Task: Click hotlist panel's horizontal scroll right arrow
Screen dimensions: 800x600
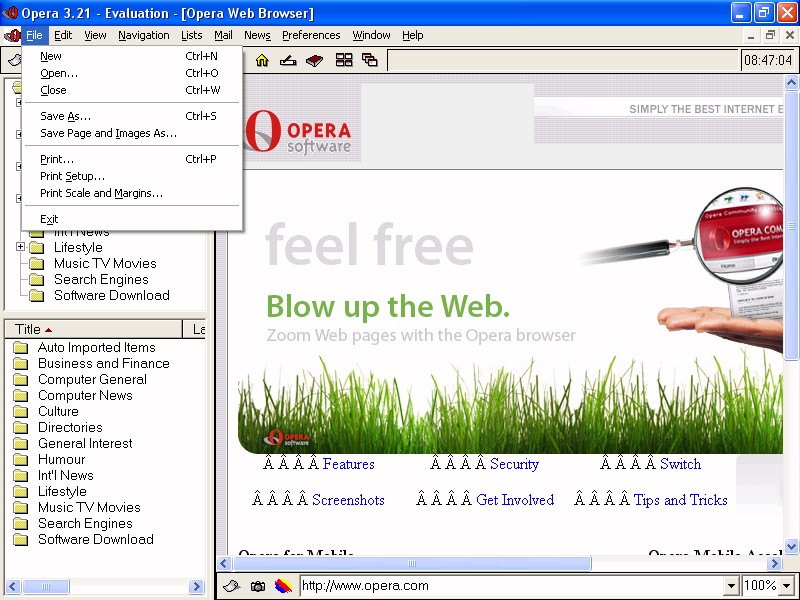Action: coord(196,586)
